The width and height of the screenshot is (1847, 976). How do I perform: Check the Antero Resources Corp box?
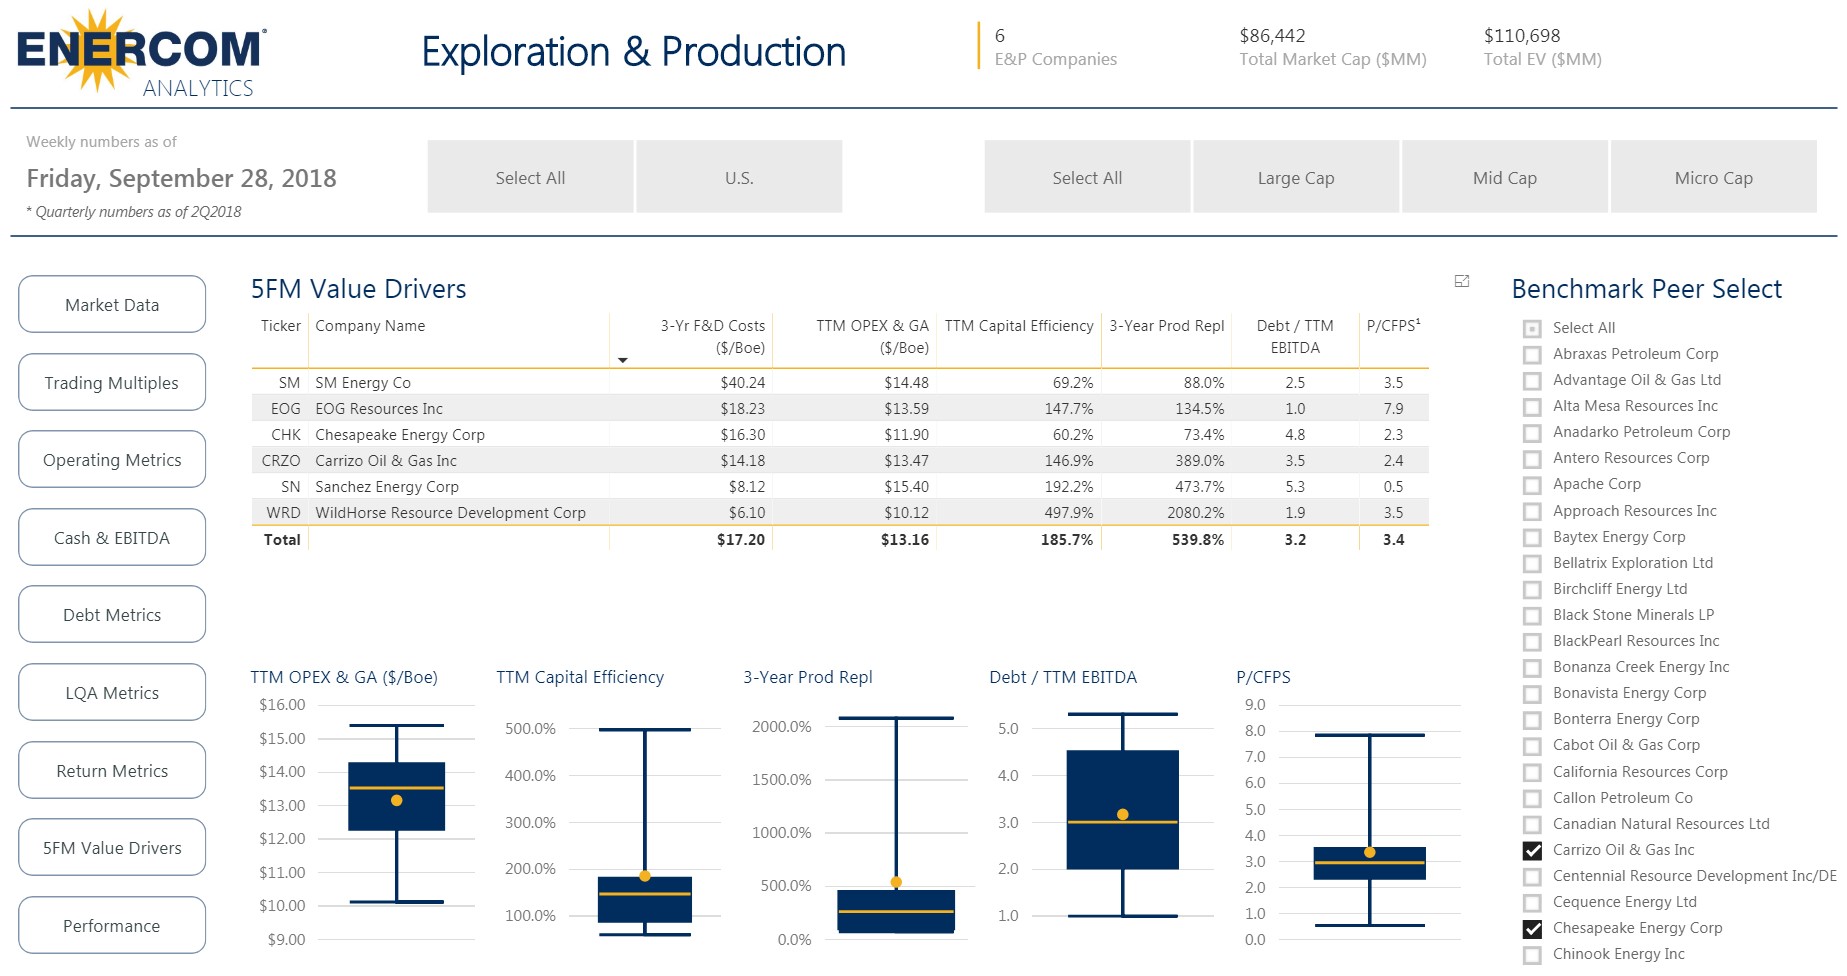[1532, 459]
